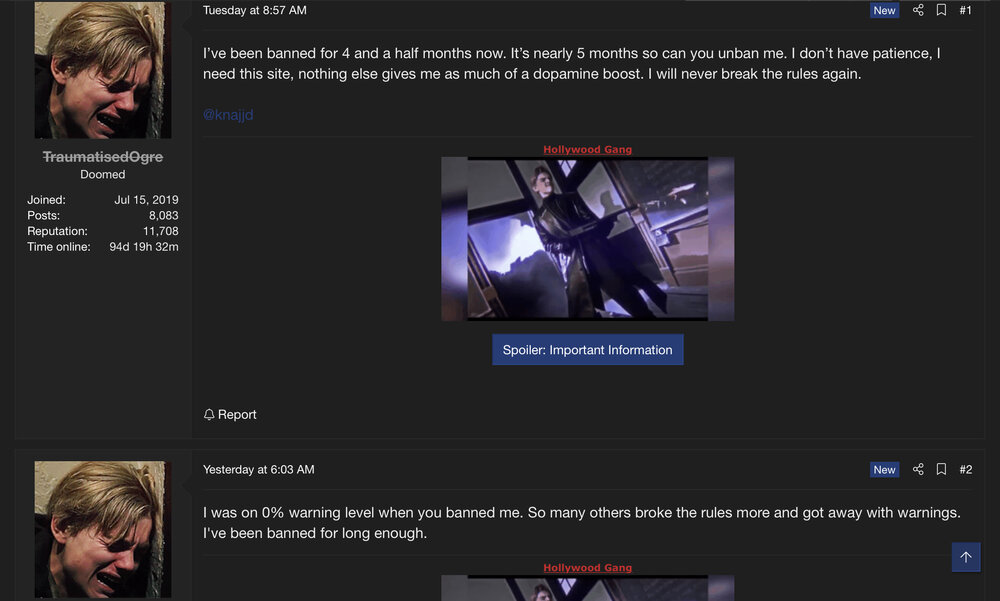Open post #1 permalink number

pyautogui.click(x=966, y=10)
